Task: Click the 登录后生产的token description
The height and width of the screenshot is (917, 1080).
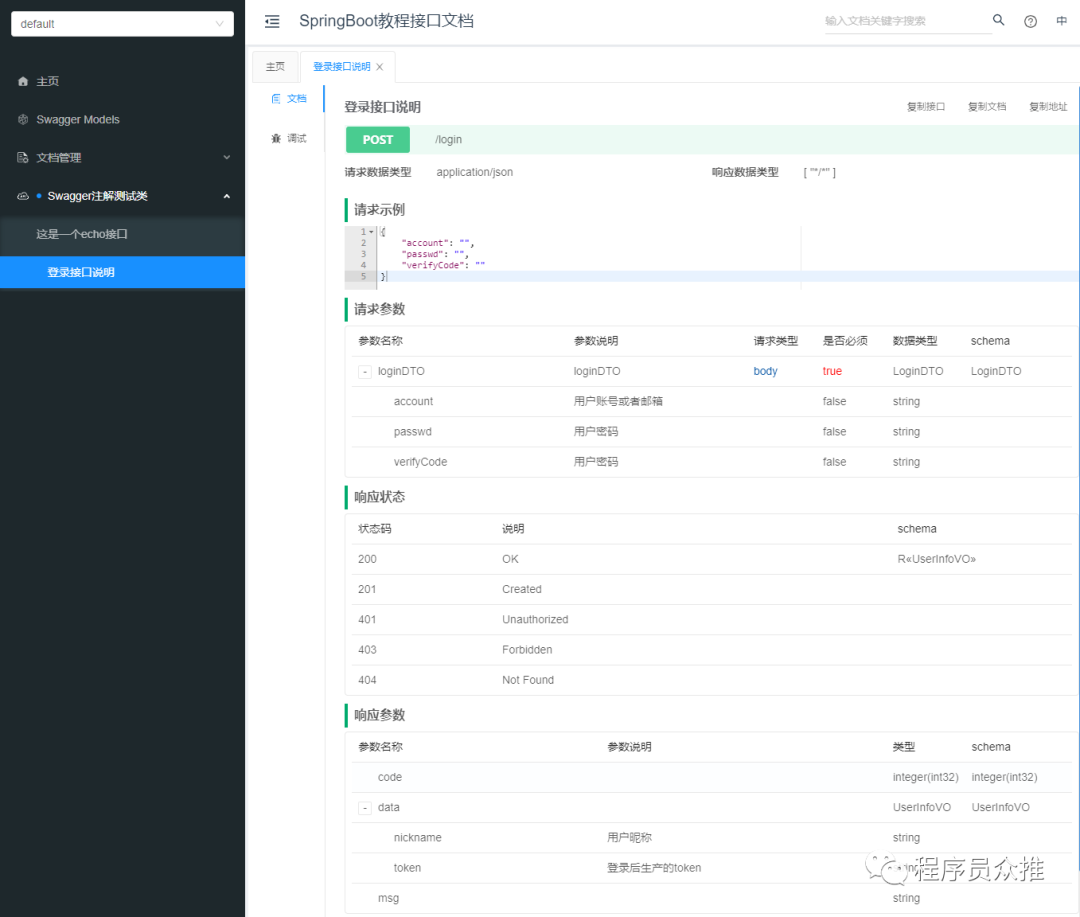Action: click(654, 868)
